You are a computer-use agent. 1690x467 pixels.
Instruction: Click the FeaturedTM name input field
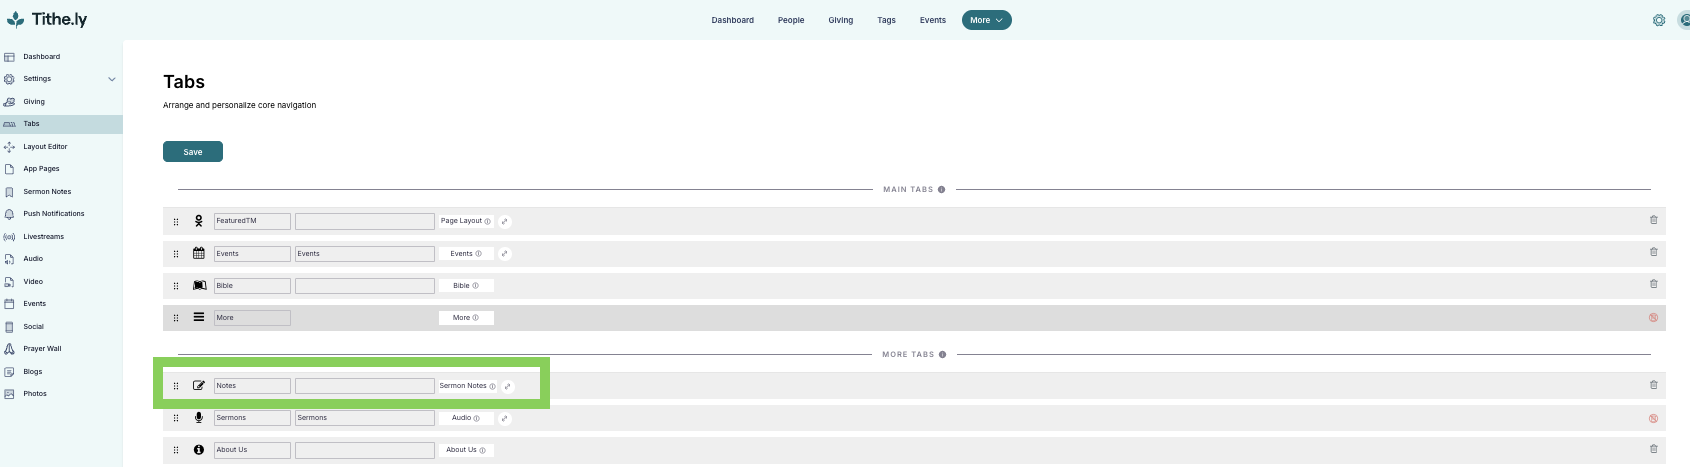252,221
